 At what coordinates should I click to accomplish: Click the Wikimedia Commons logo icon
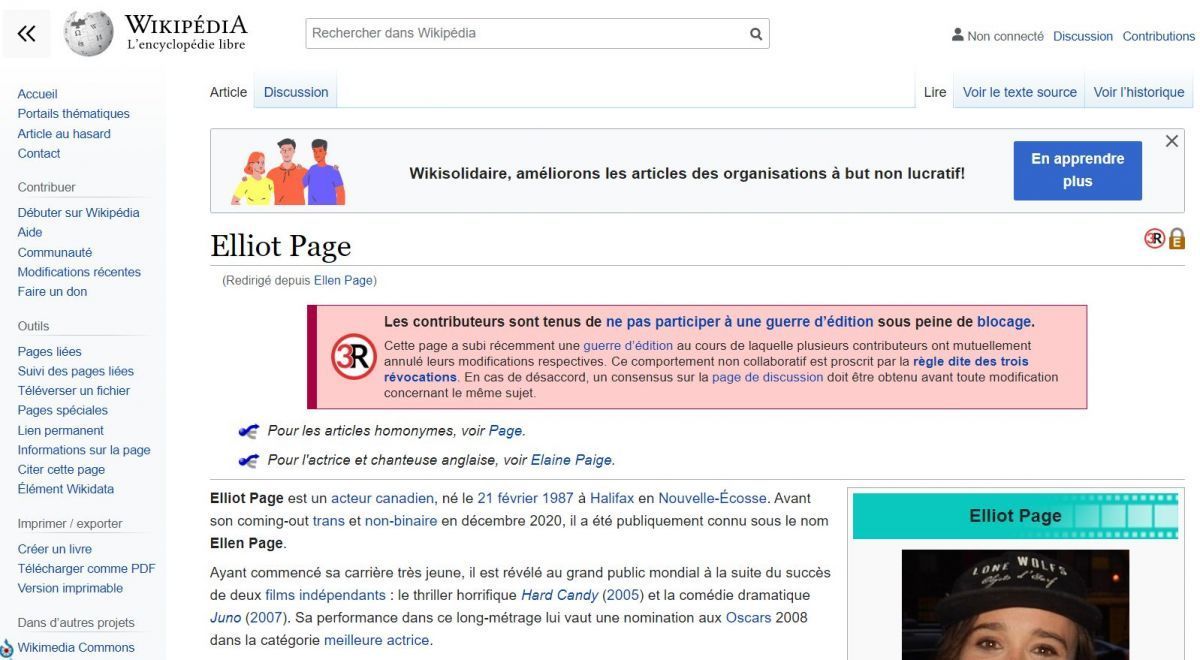(8, 647)
